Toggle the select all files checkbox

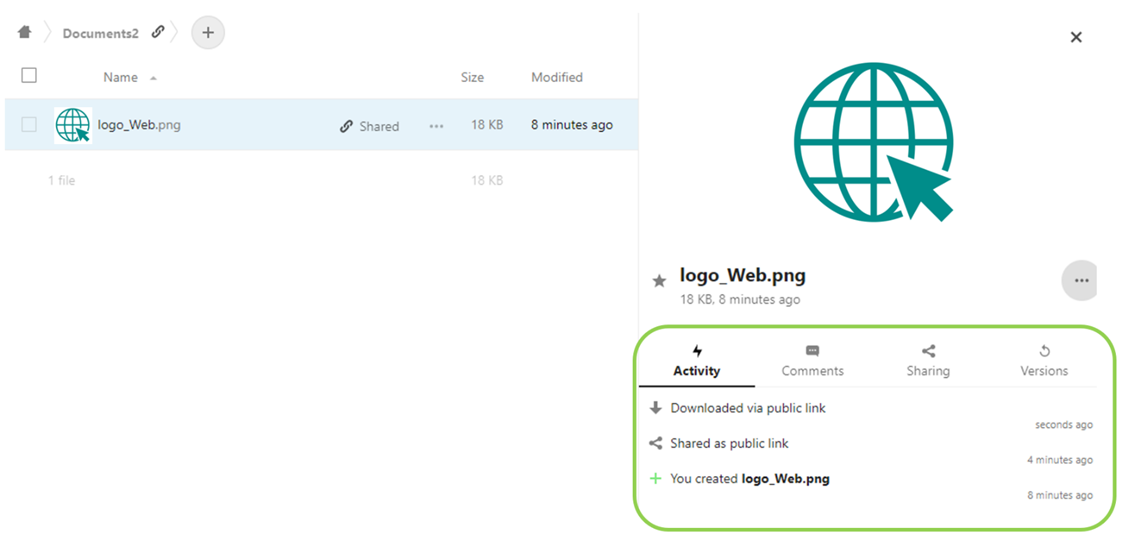[29, 76]
